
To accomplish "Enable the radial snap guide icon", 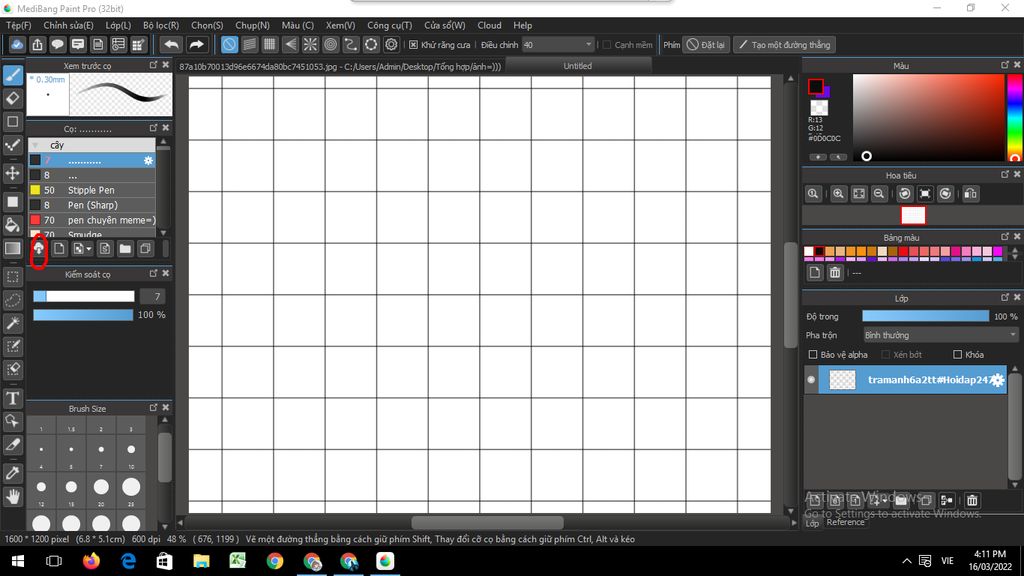I will click(310, 45).
